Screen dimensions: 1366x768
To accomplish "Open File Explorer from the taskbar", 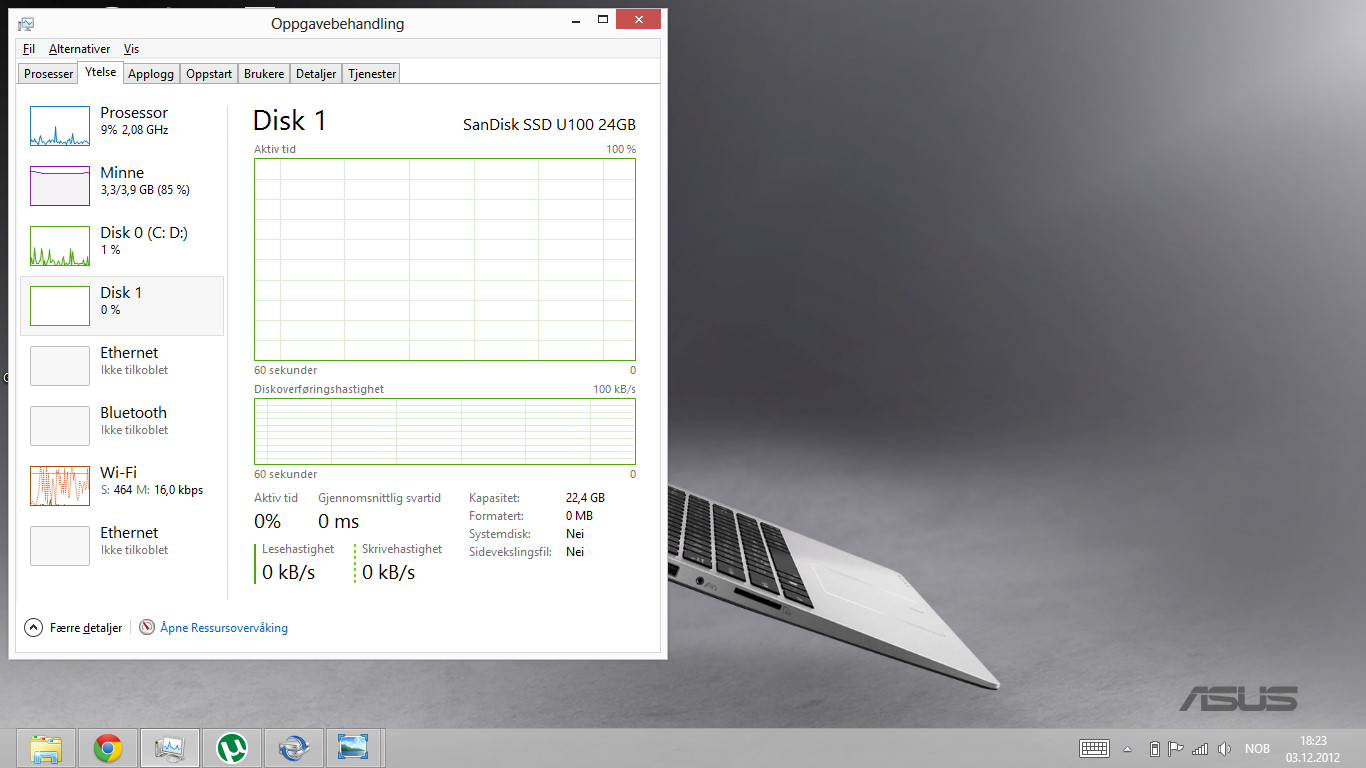I will pos(46,748).
